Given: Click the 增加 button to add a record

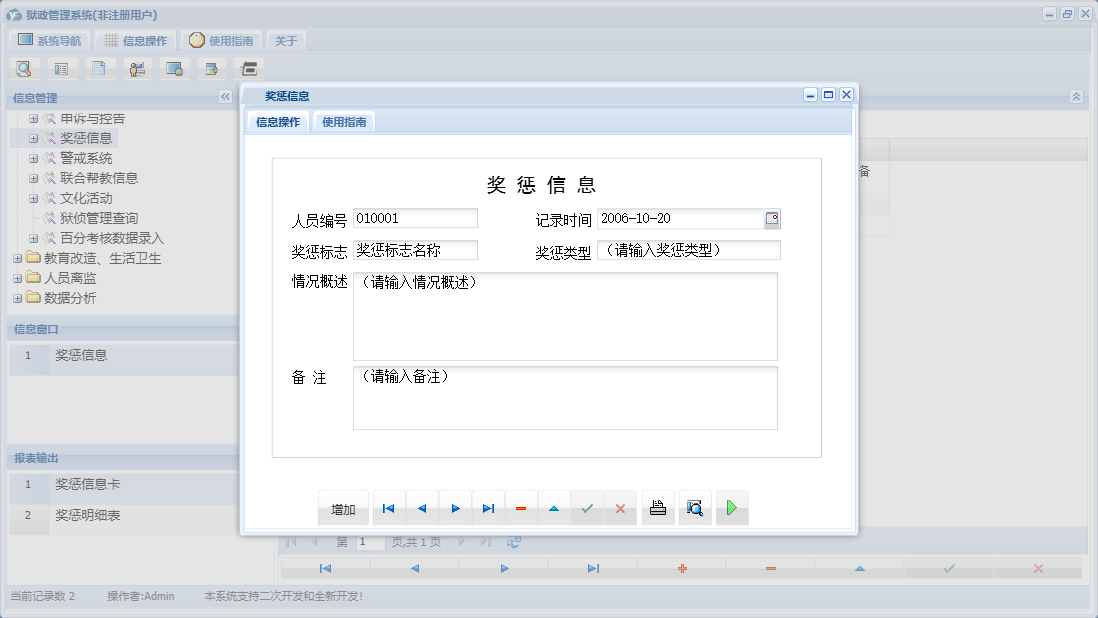Looking at the screenshot, I should point(343,508).
